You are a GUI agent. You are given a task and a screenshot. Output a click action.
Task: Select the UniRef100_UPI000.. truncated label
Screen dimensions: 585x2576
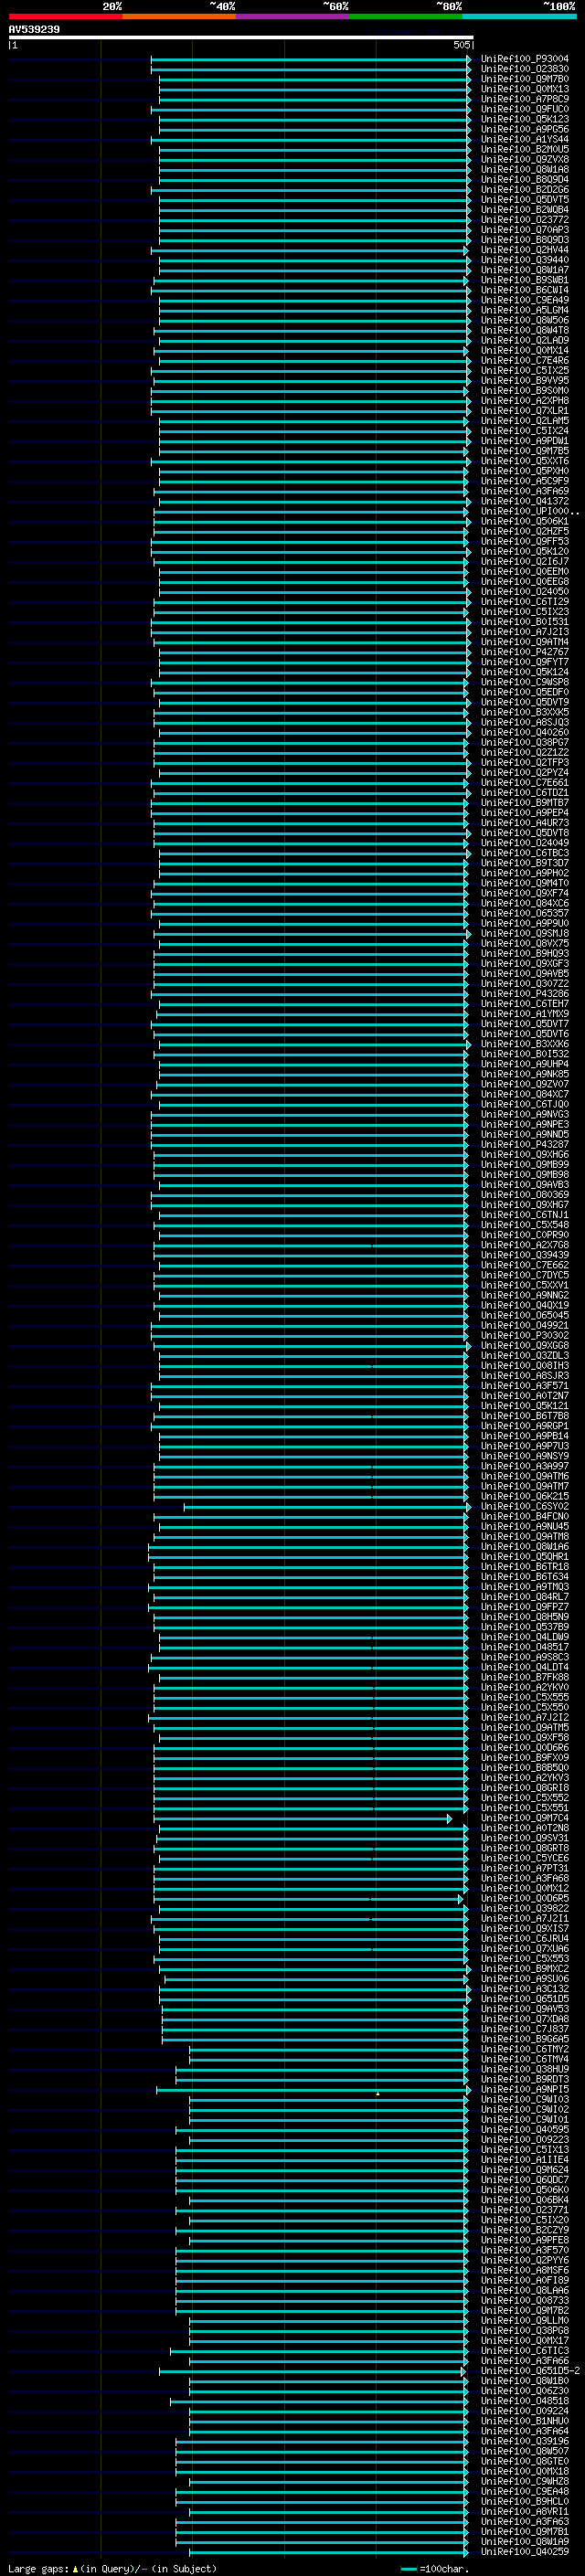(x=529, y=511)
